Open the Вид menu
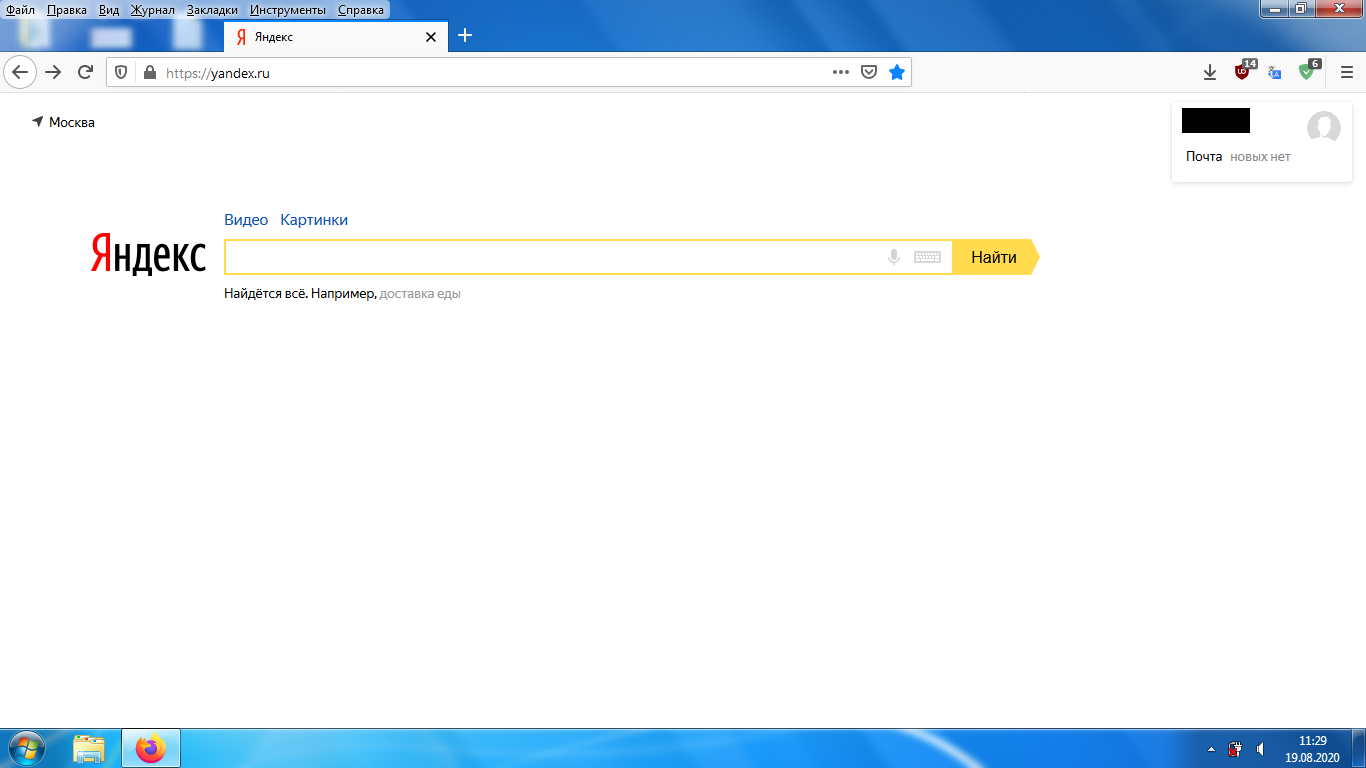Viewport: 1366px width, 768px height. click(x=109, y=9)
